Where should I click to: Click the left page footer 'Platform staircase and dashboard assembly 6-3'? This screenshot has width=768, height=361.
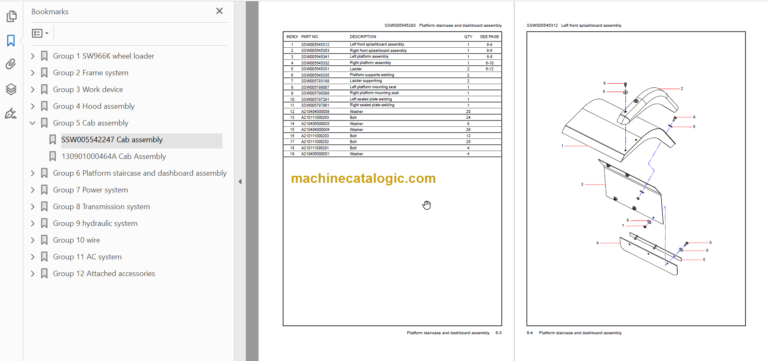coord(454,333)
